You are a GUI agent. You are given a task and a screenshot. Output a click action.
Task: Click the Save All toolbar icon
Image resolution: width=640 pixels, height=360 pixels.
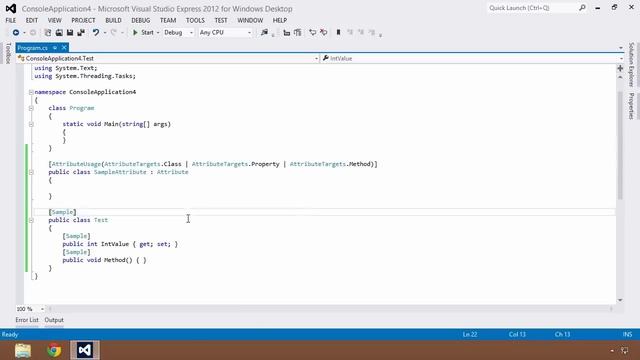click(81, 32)
